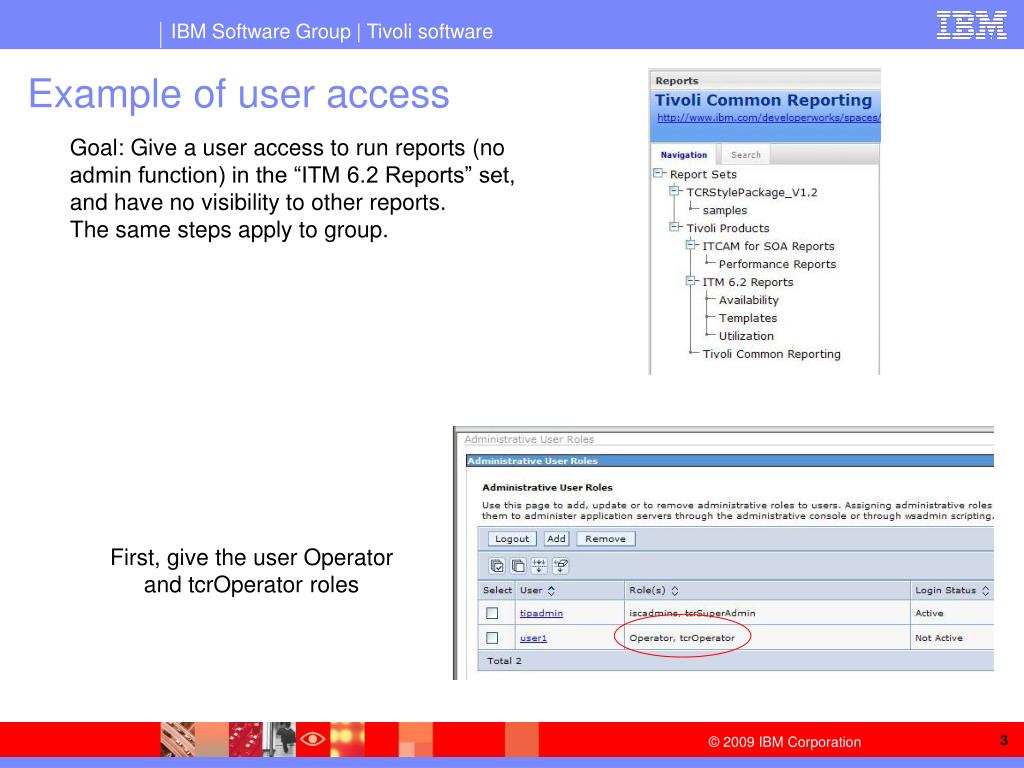Select the ITM 6.2 Reports label
This screenshot has height=768, width=1024.
(x=748, y=282)
